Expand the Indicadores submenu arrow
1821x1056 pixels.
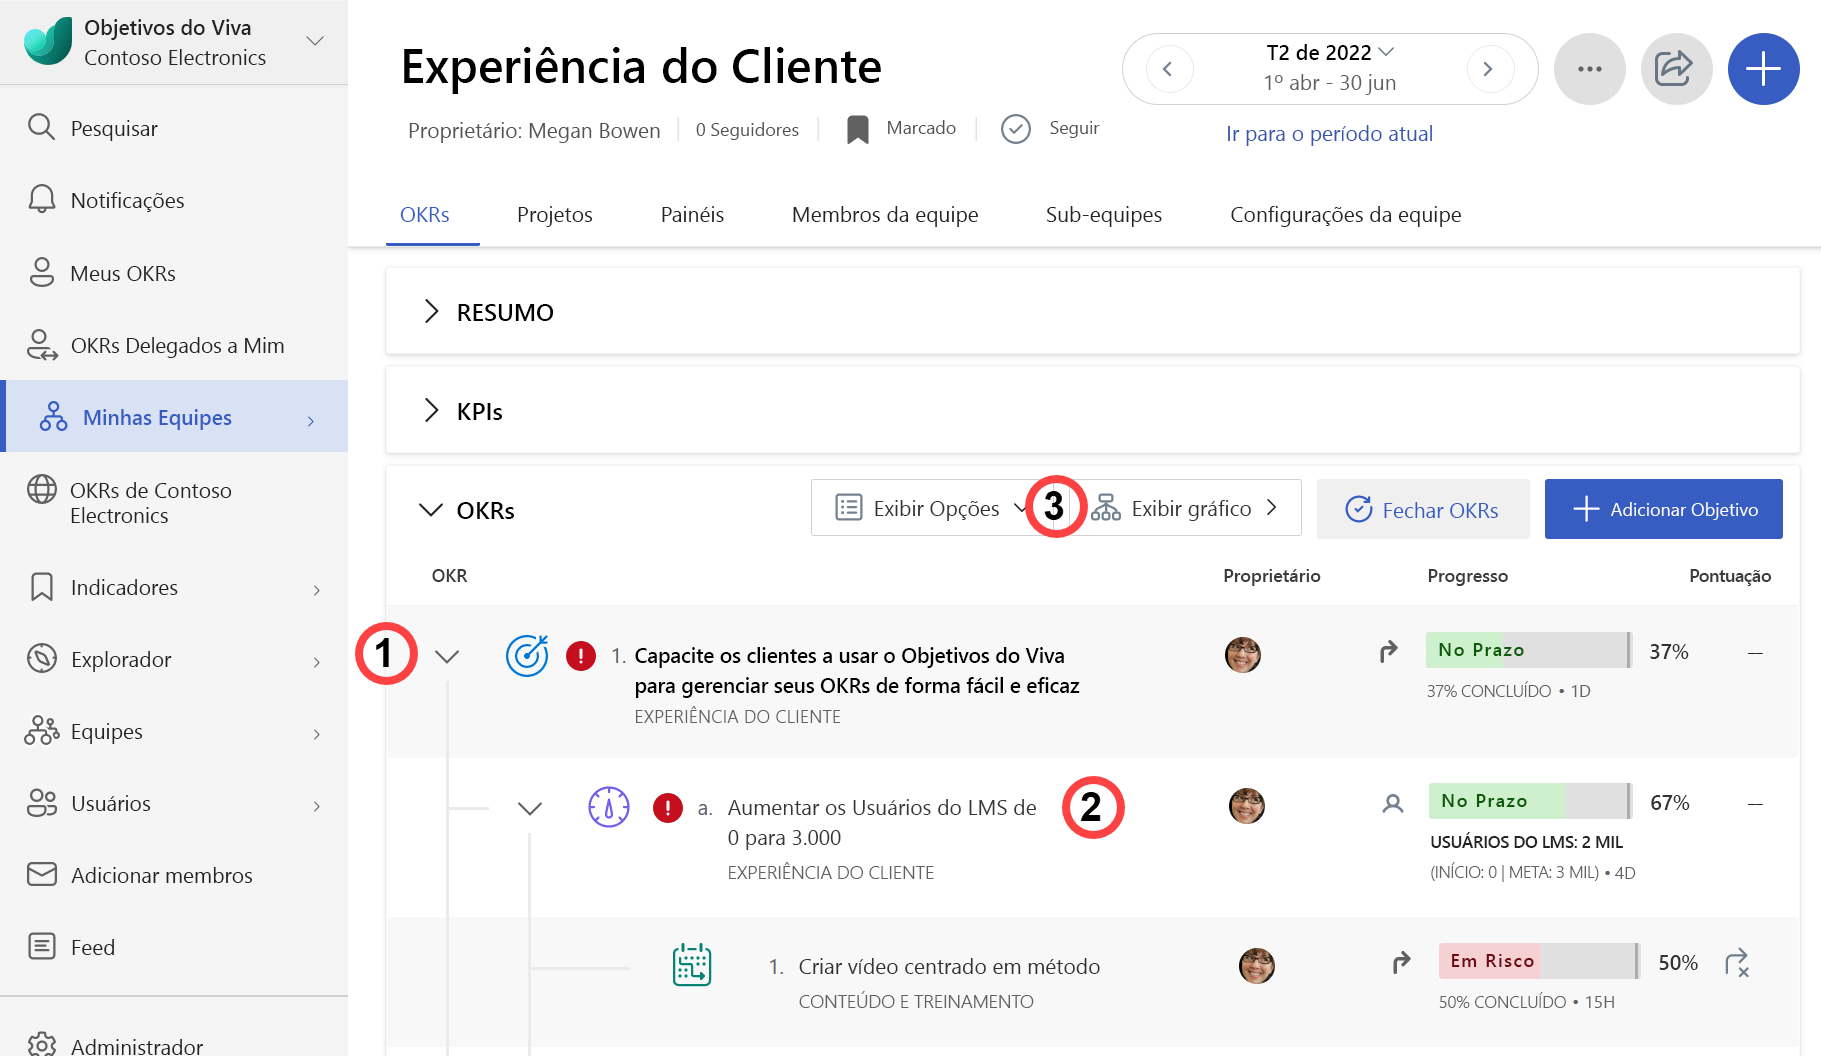point(317,590)
